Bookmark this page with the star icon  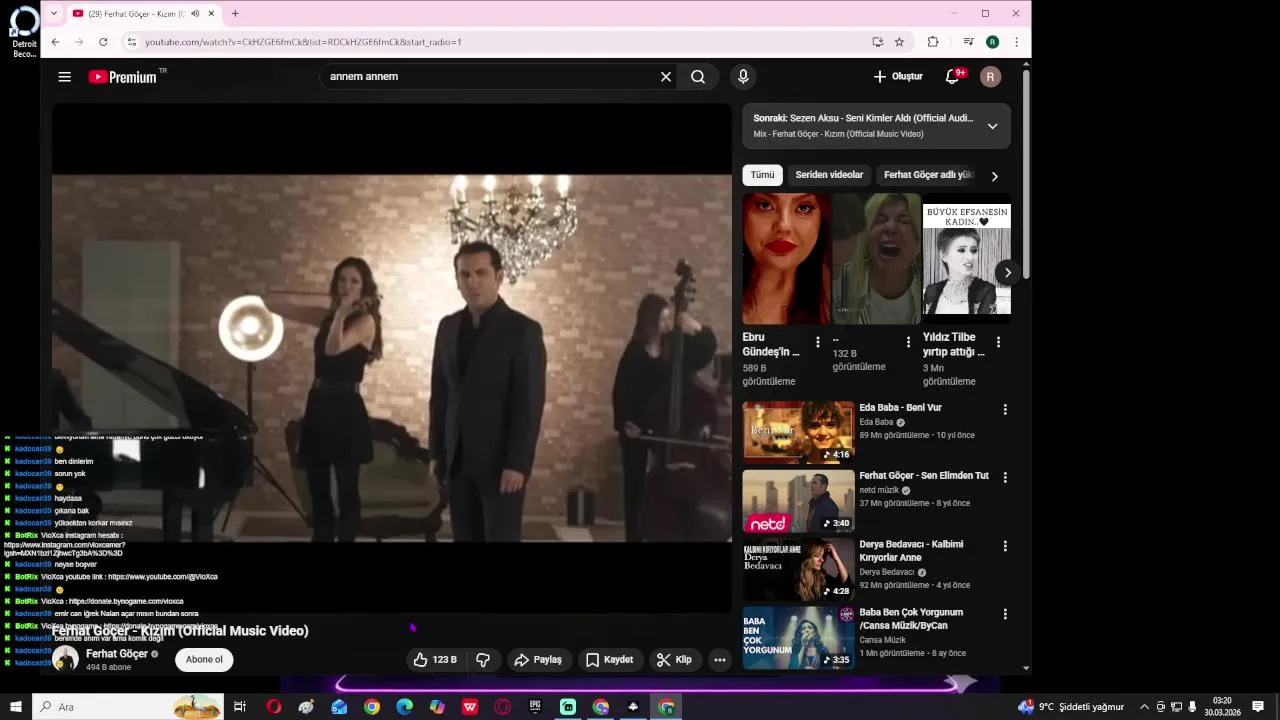click(x=899, y=42)
